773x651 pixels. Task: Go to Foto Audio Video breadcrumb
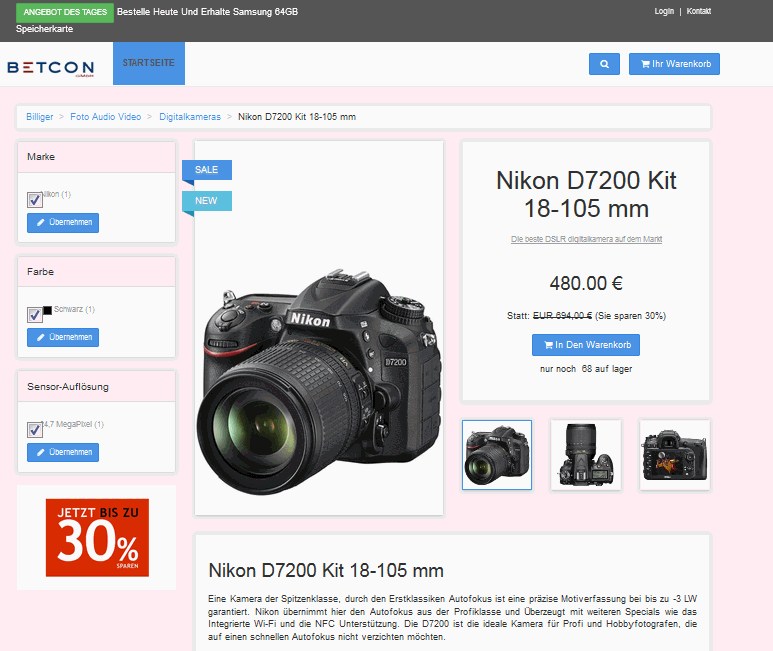[105, 117]
